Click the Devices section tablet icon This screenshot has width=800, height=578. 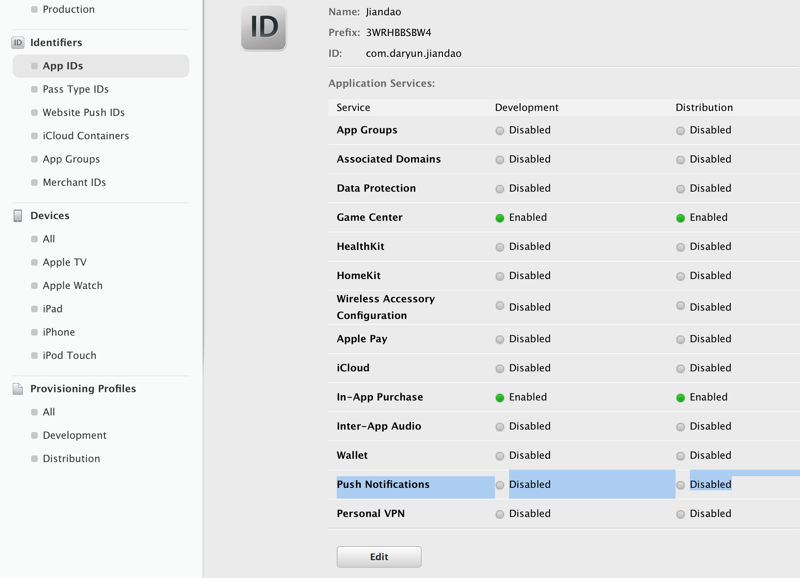pos(17,216)
